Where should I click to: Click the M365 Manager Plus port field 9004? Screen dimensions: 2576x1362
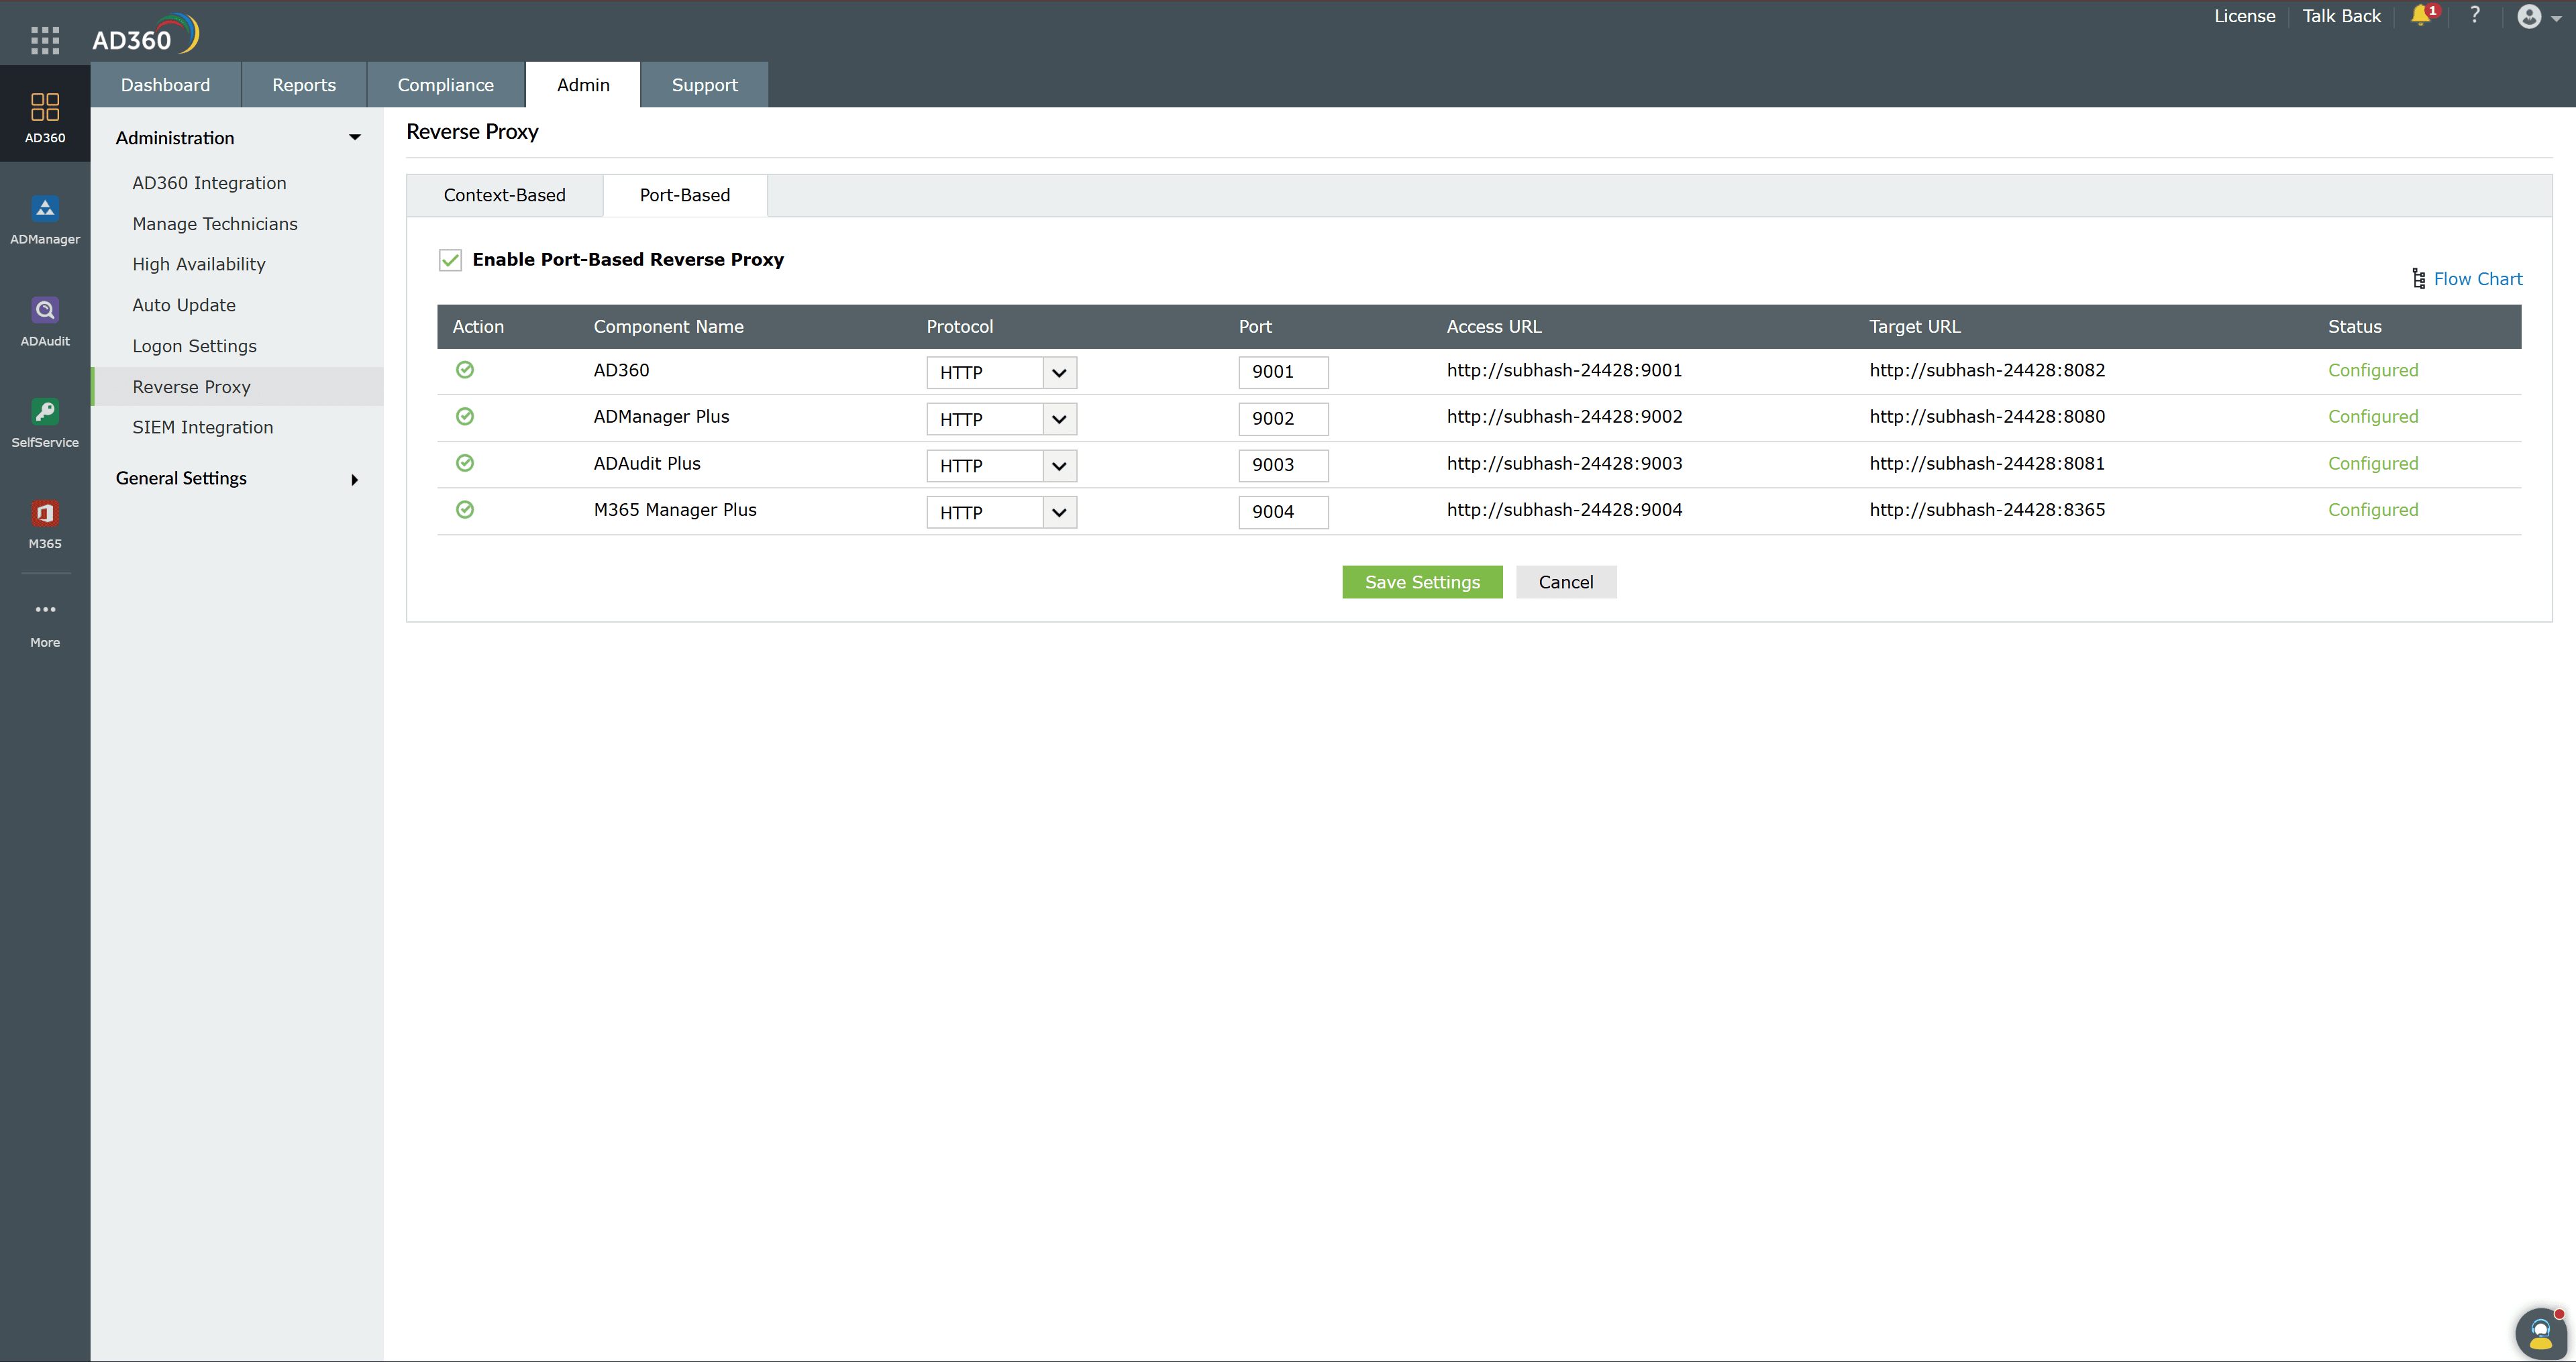point(1283,512)
